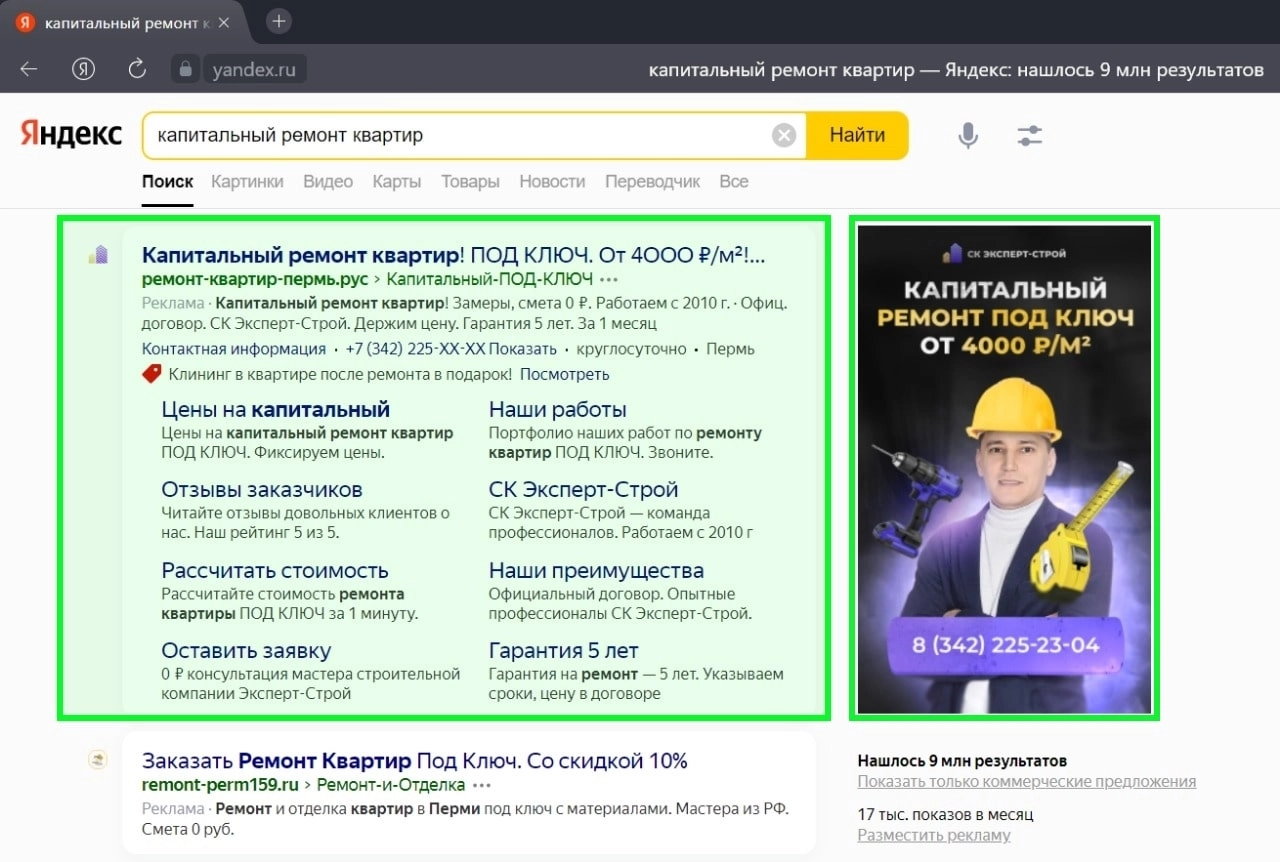Open Отзывы заказчиков sitelink
Viewport: 1280px width, 862px height.
[x=262, y=490]
